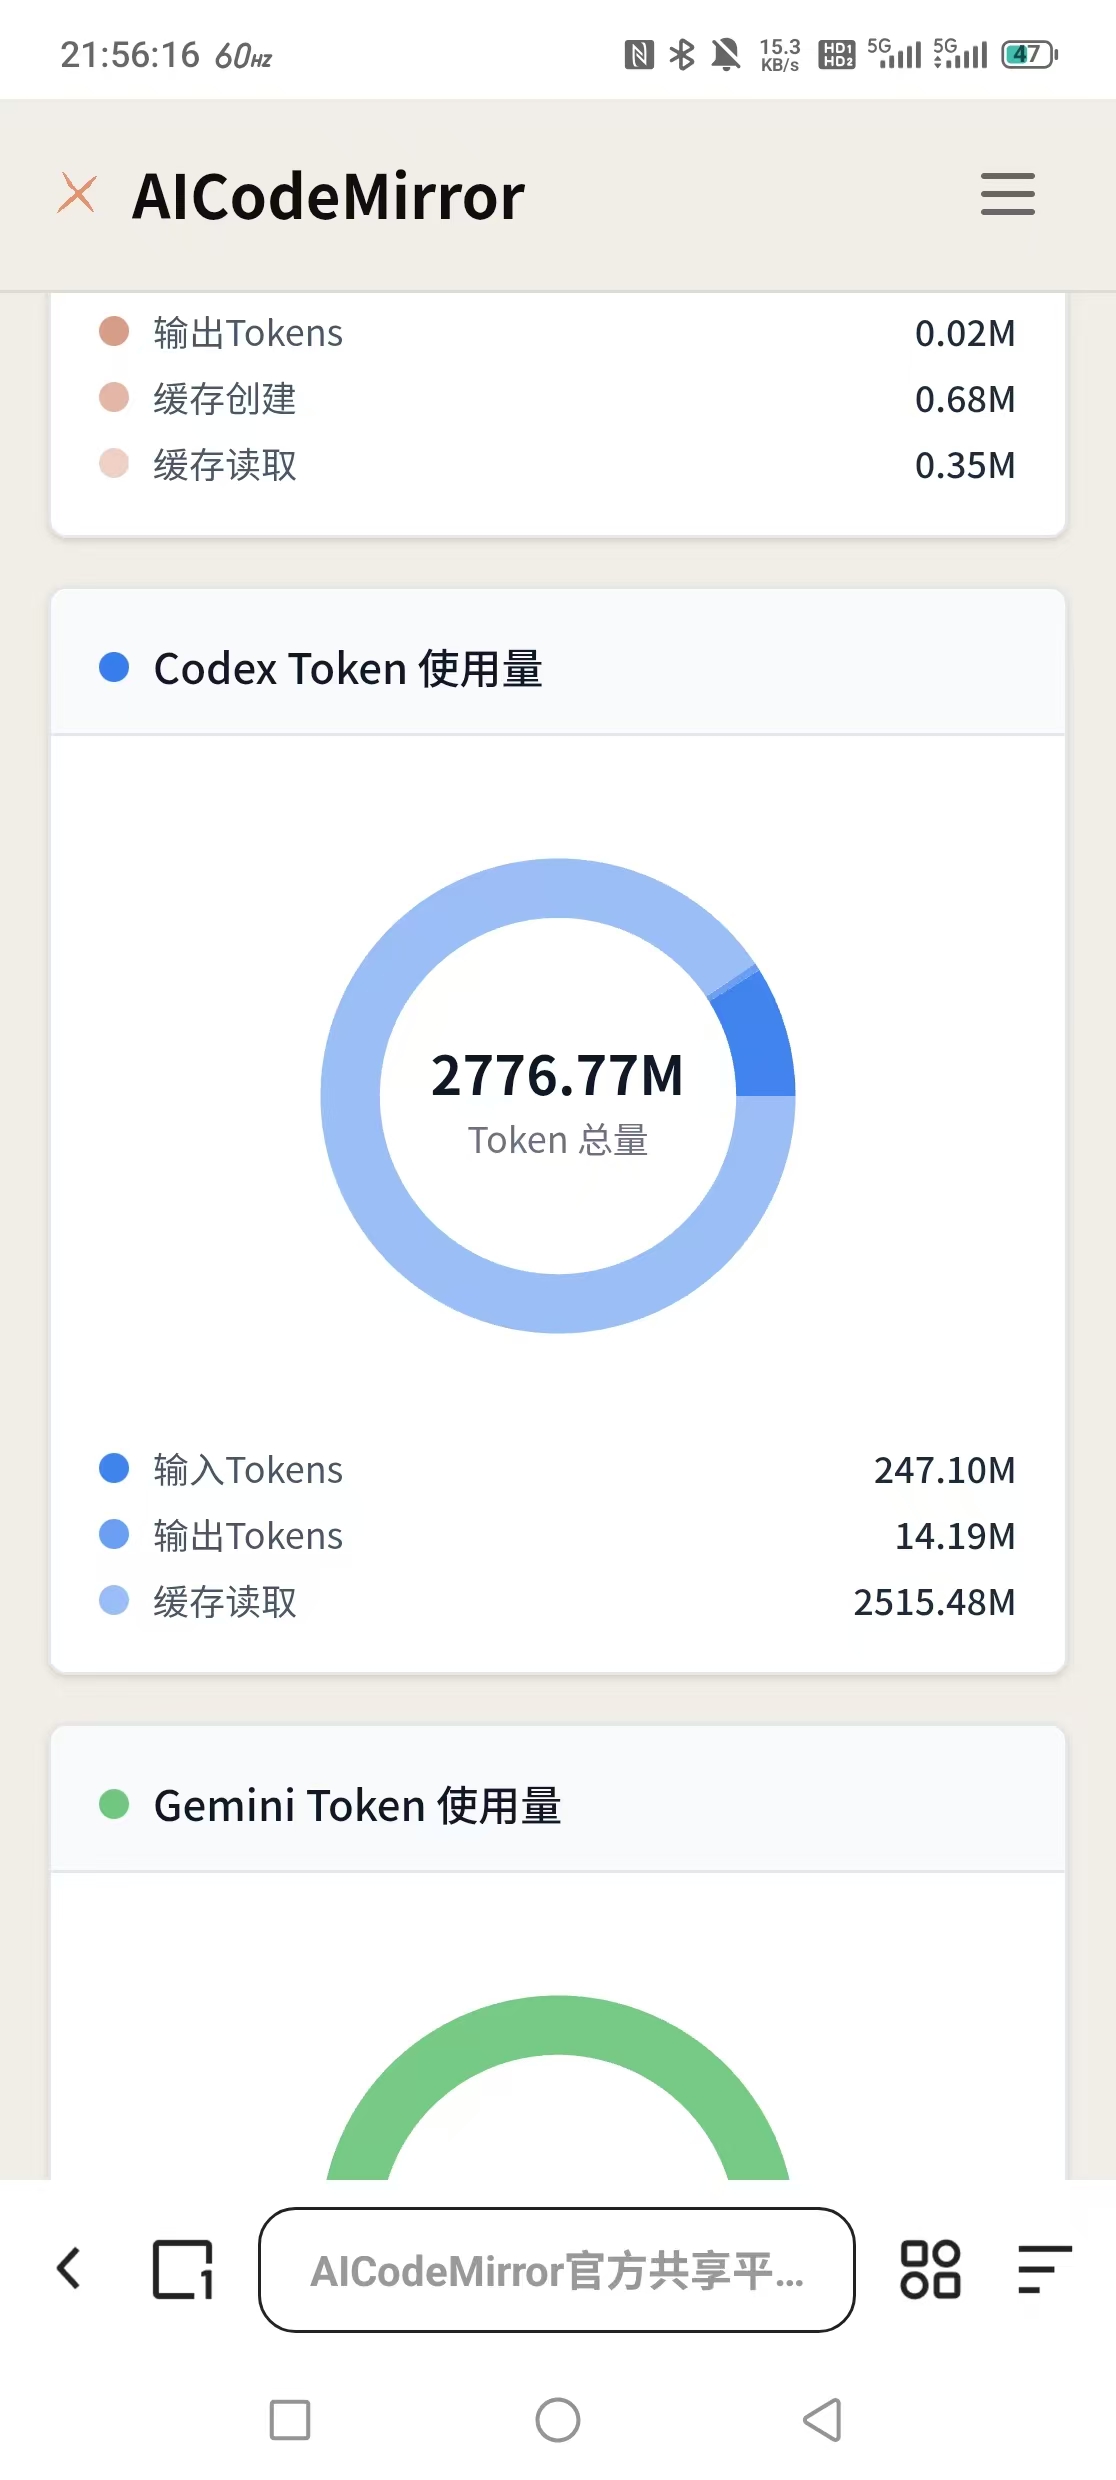Viewport: 1116px width, 2480px height.
Task: Click the value 0.68M
Action: tap(965, 399)
